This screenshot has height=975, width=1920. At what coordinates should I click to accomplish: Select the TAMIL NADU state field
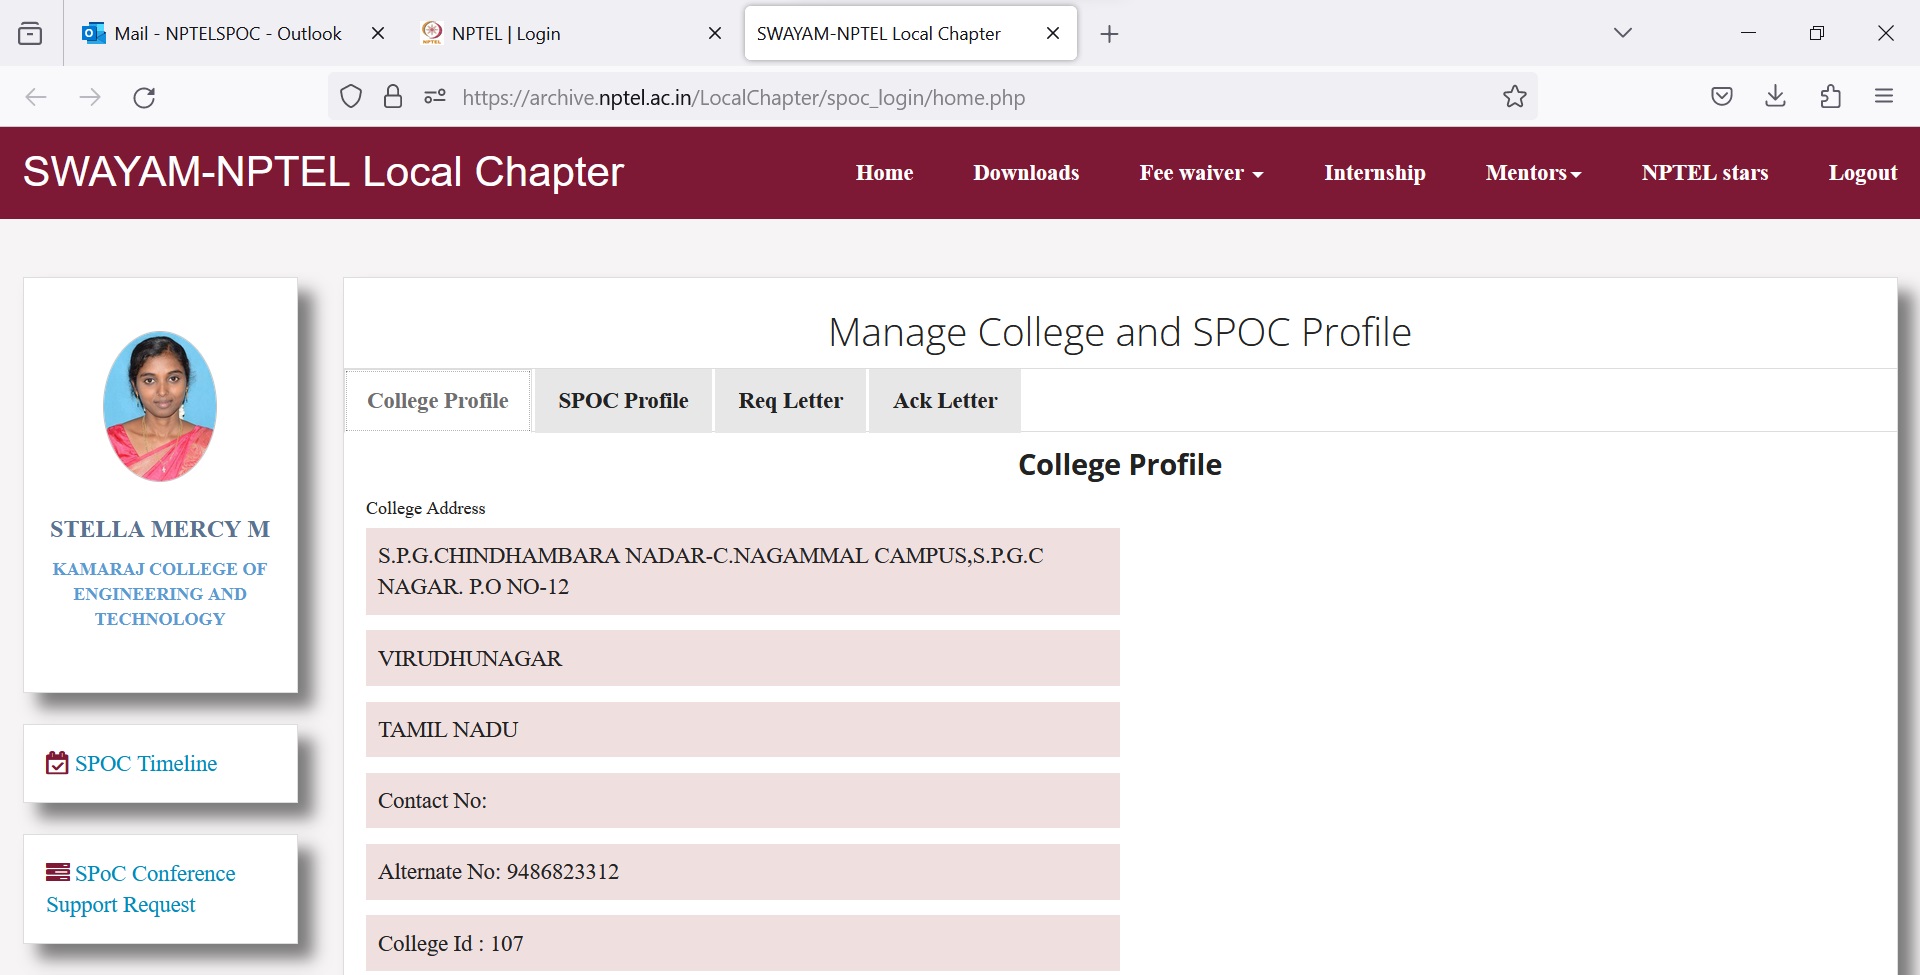742,729
